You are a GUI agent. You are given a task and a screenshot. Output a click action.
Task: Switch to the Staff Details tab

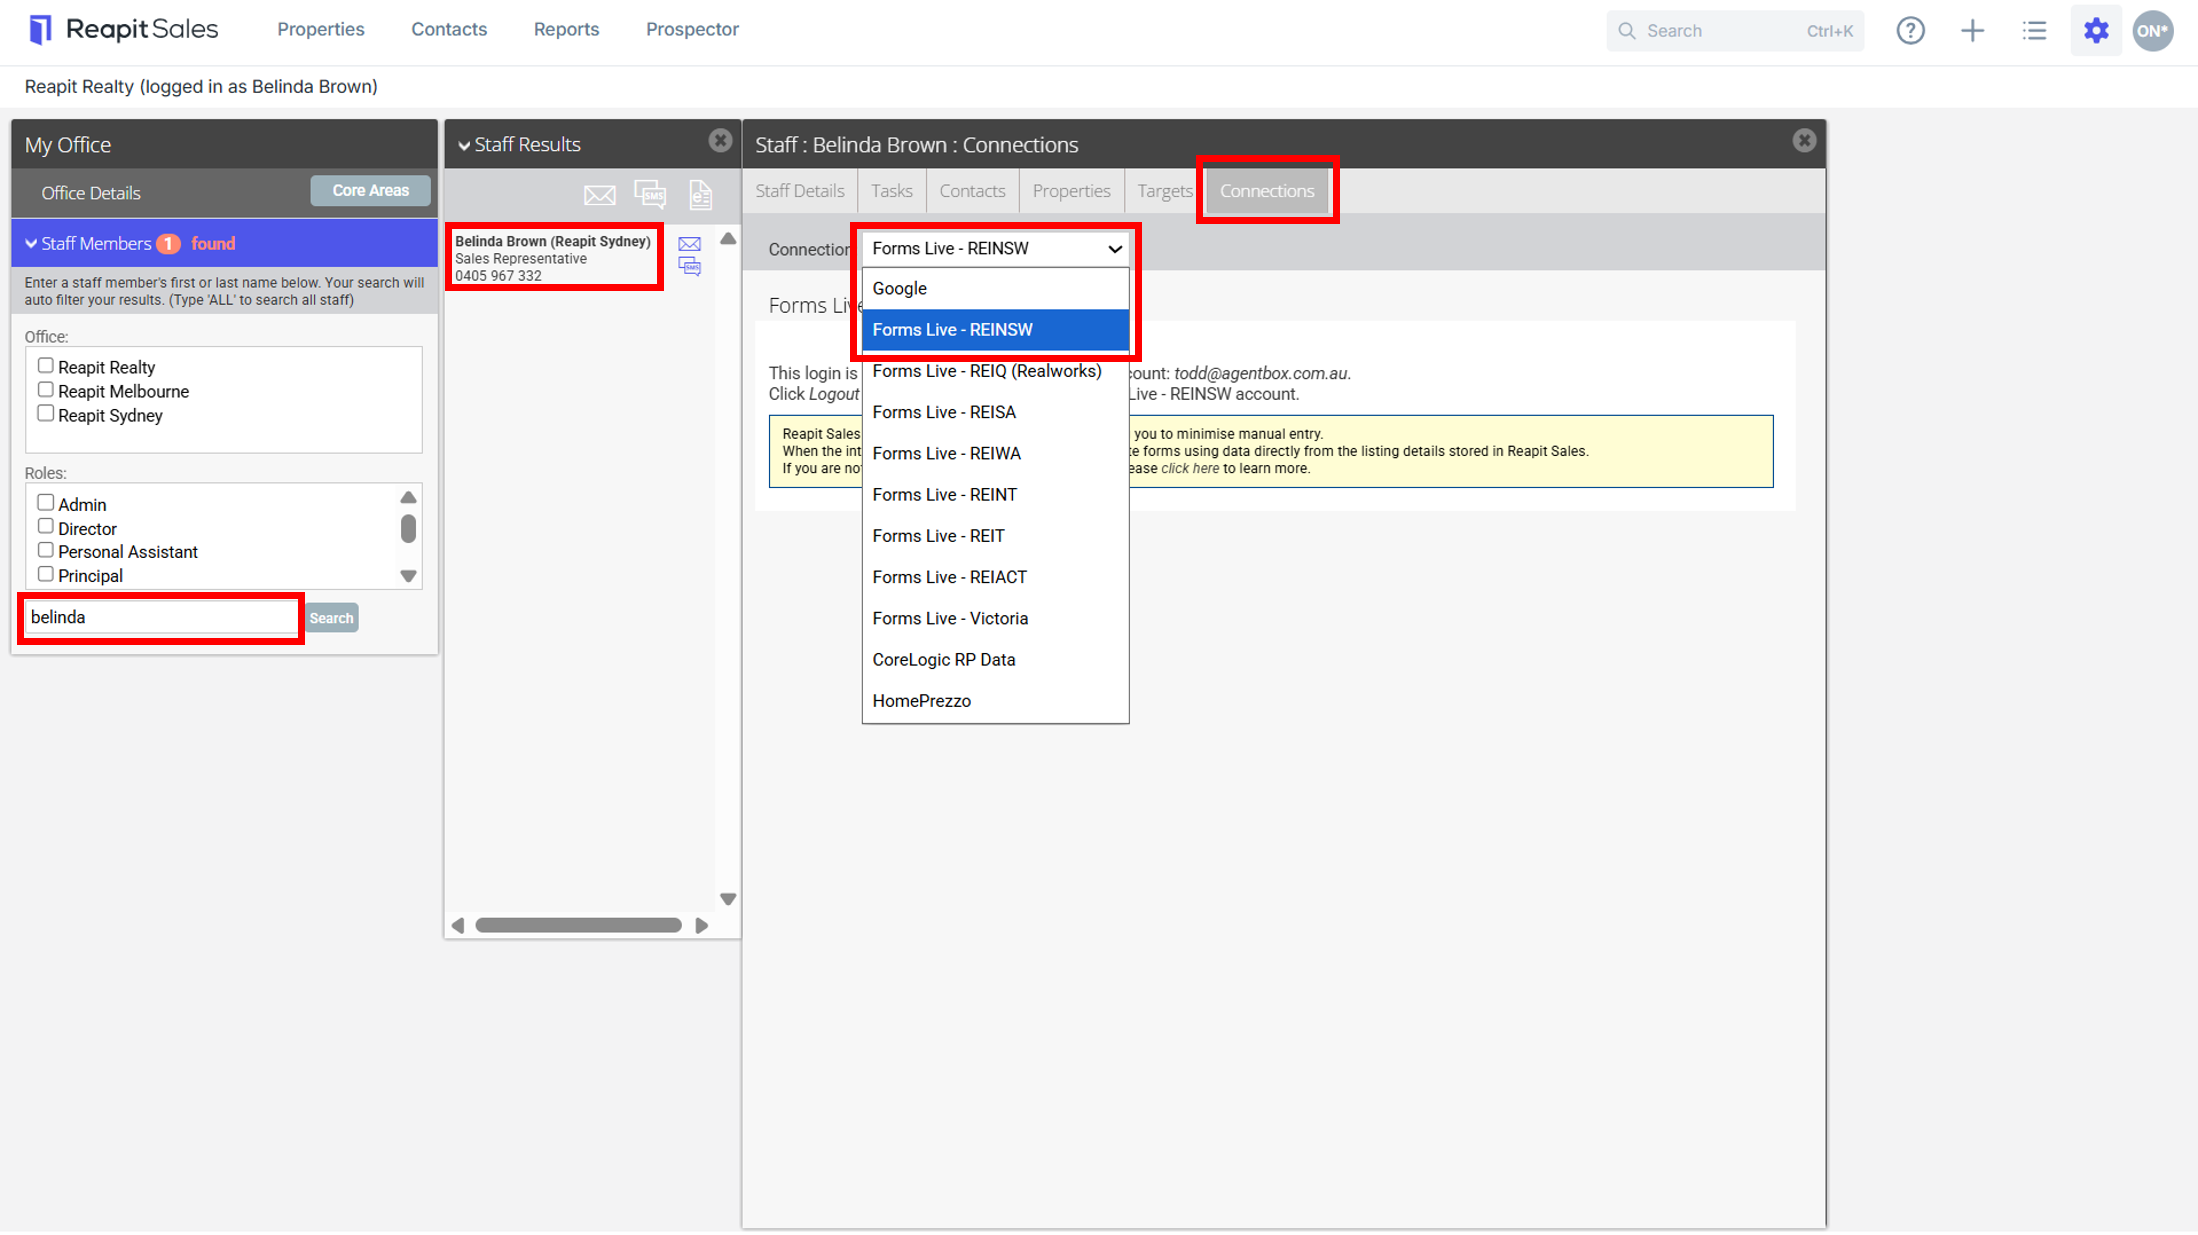point(799,191)
